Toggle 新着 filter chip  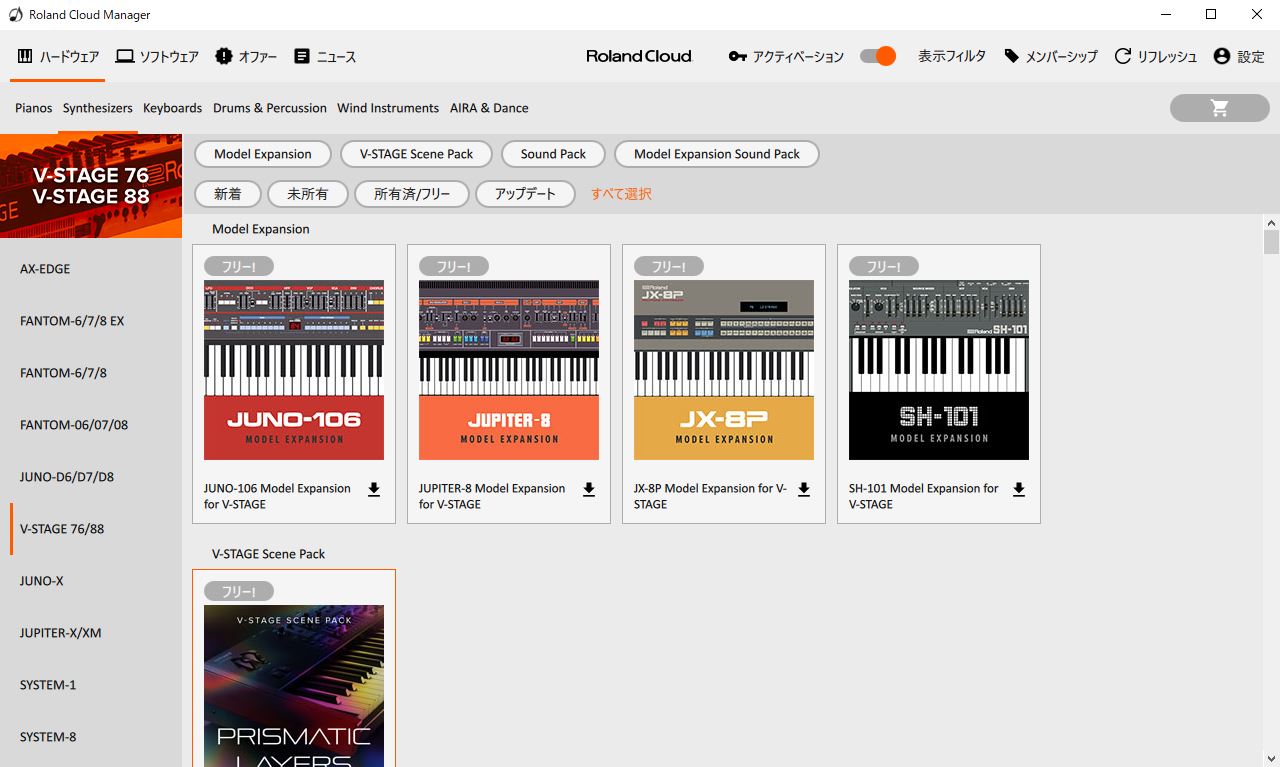coord(228,194)
